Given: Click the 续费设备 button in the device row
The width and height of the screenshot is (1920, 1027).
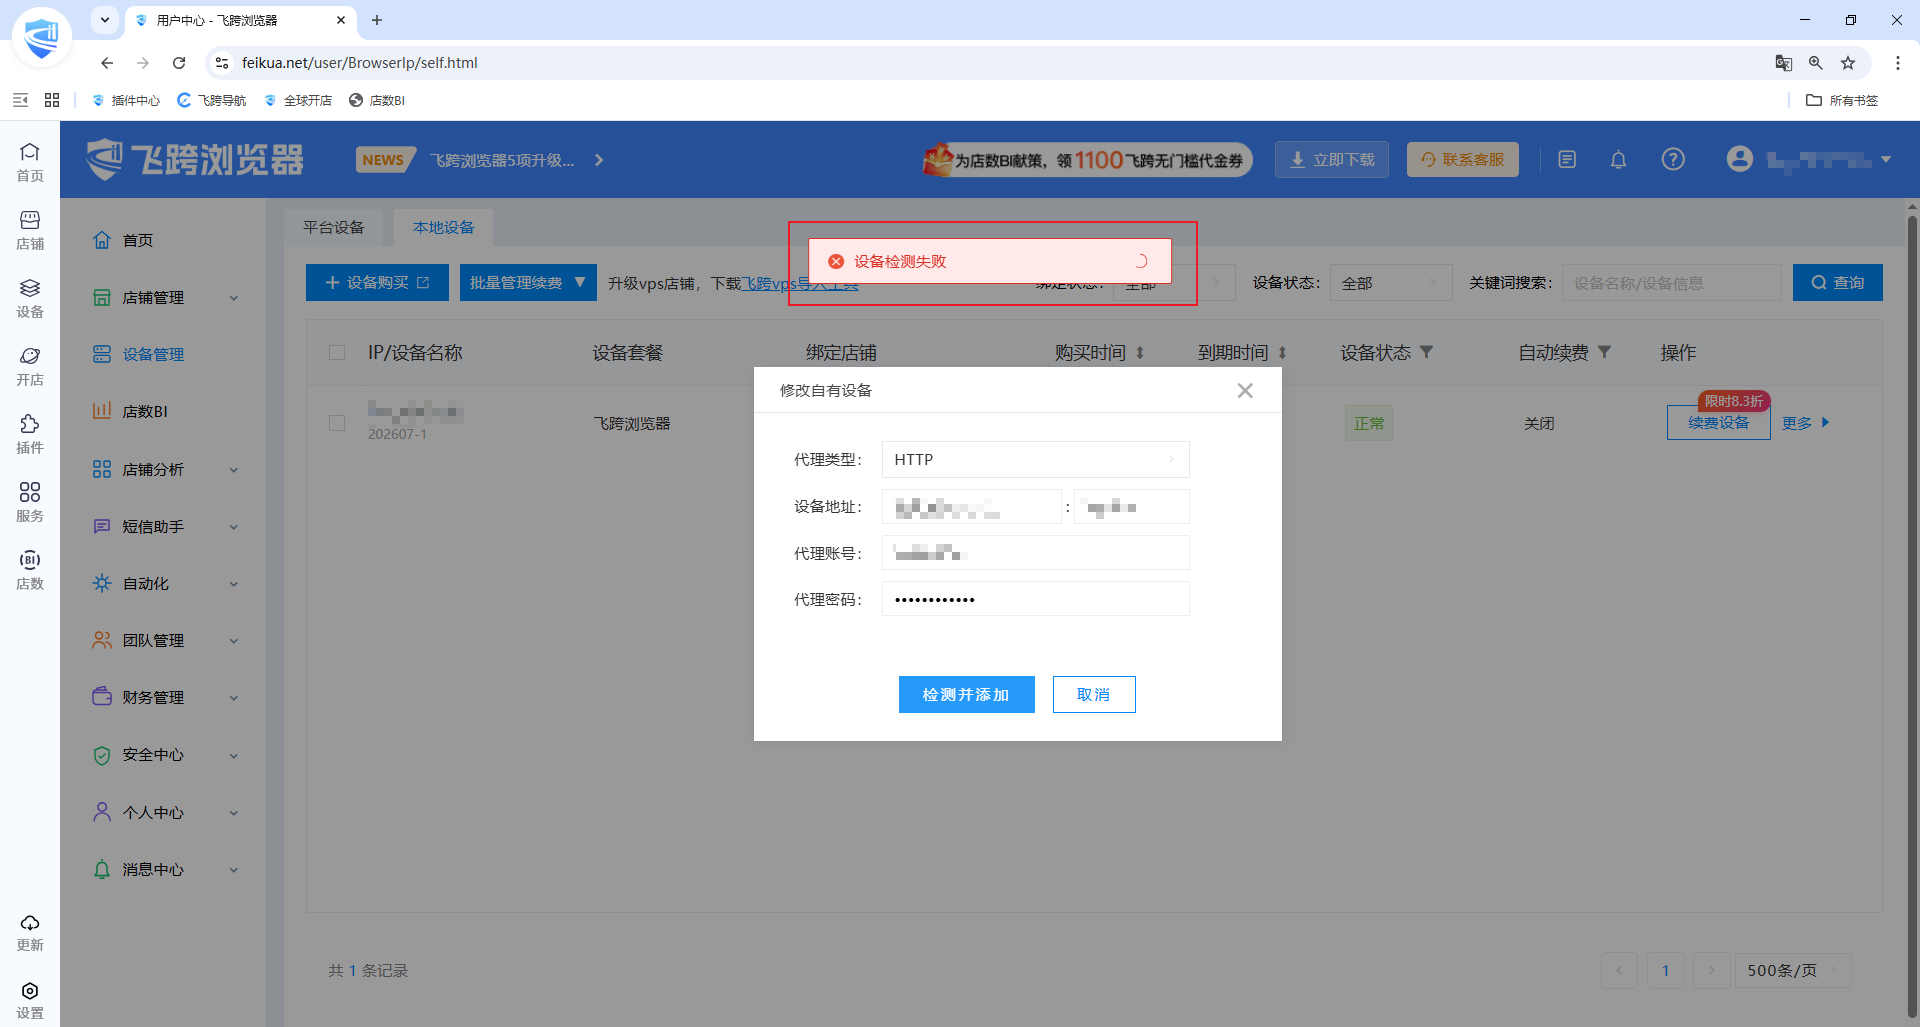Looking at the screenshot, I should tap(1718, 423).
